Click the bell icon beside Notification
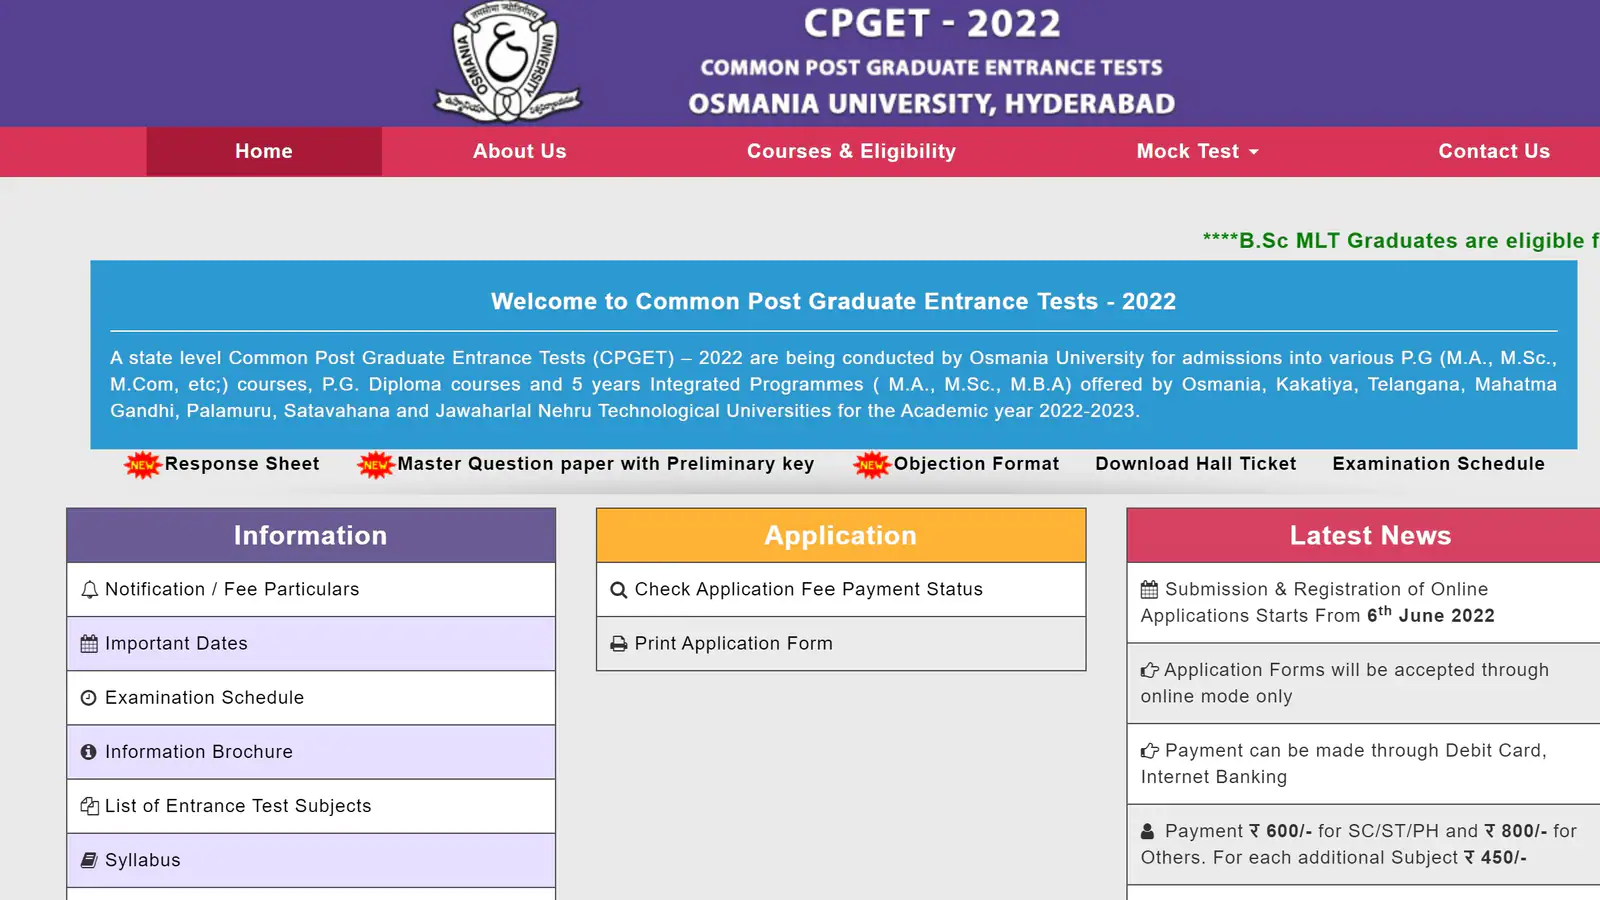1600x900 pixels. pyautogui.click(x=89, y=590)
